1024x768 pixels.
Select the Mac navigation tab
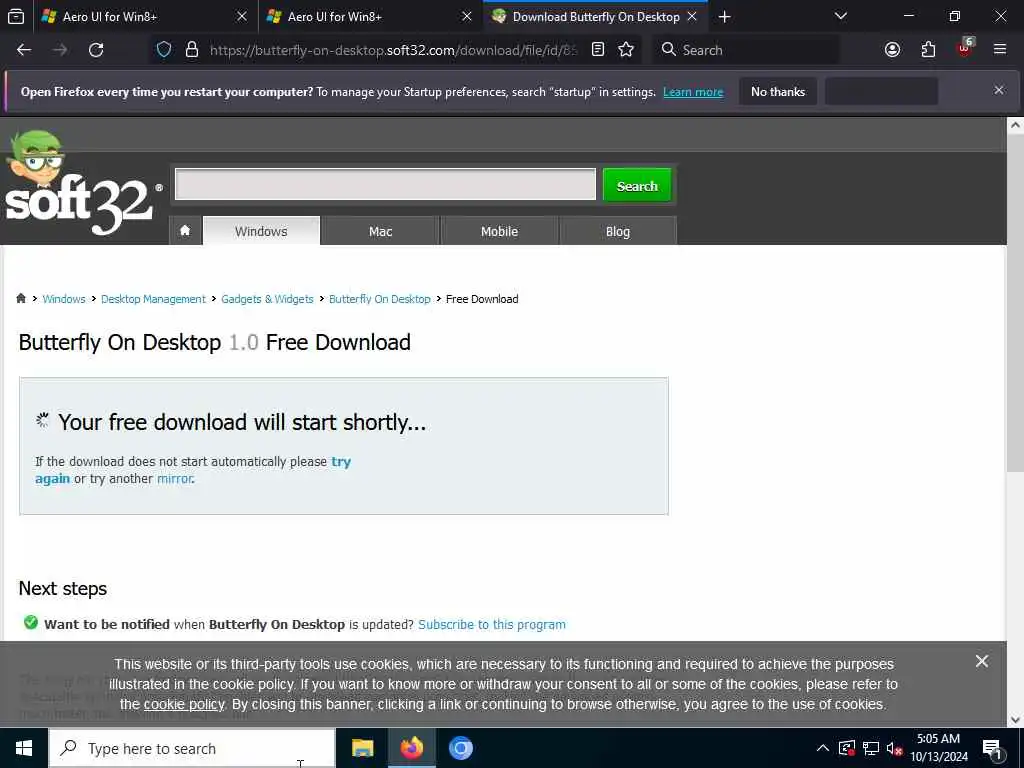click(x=380, y=231)
